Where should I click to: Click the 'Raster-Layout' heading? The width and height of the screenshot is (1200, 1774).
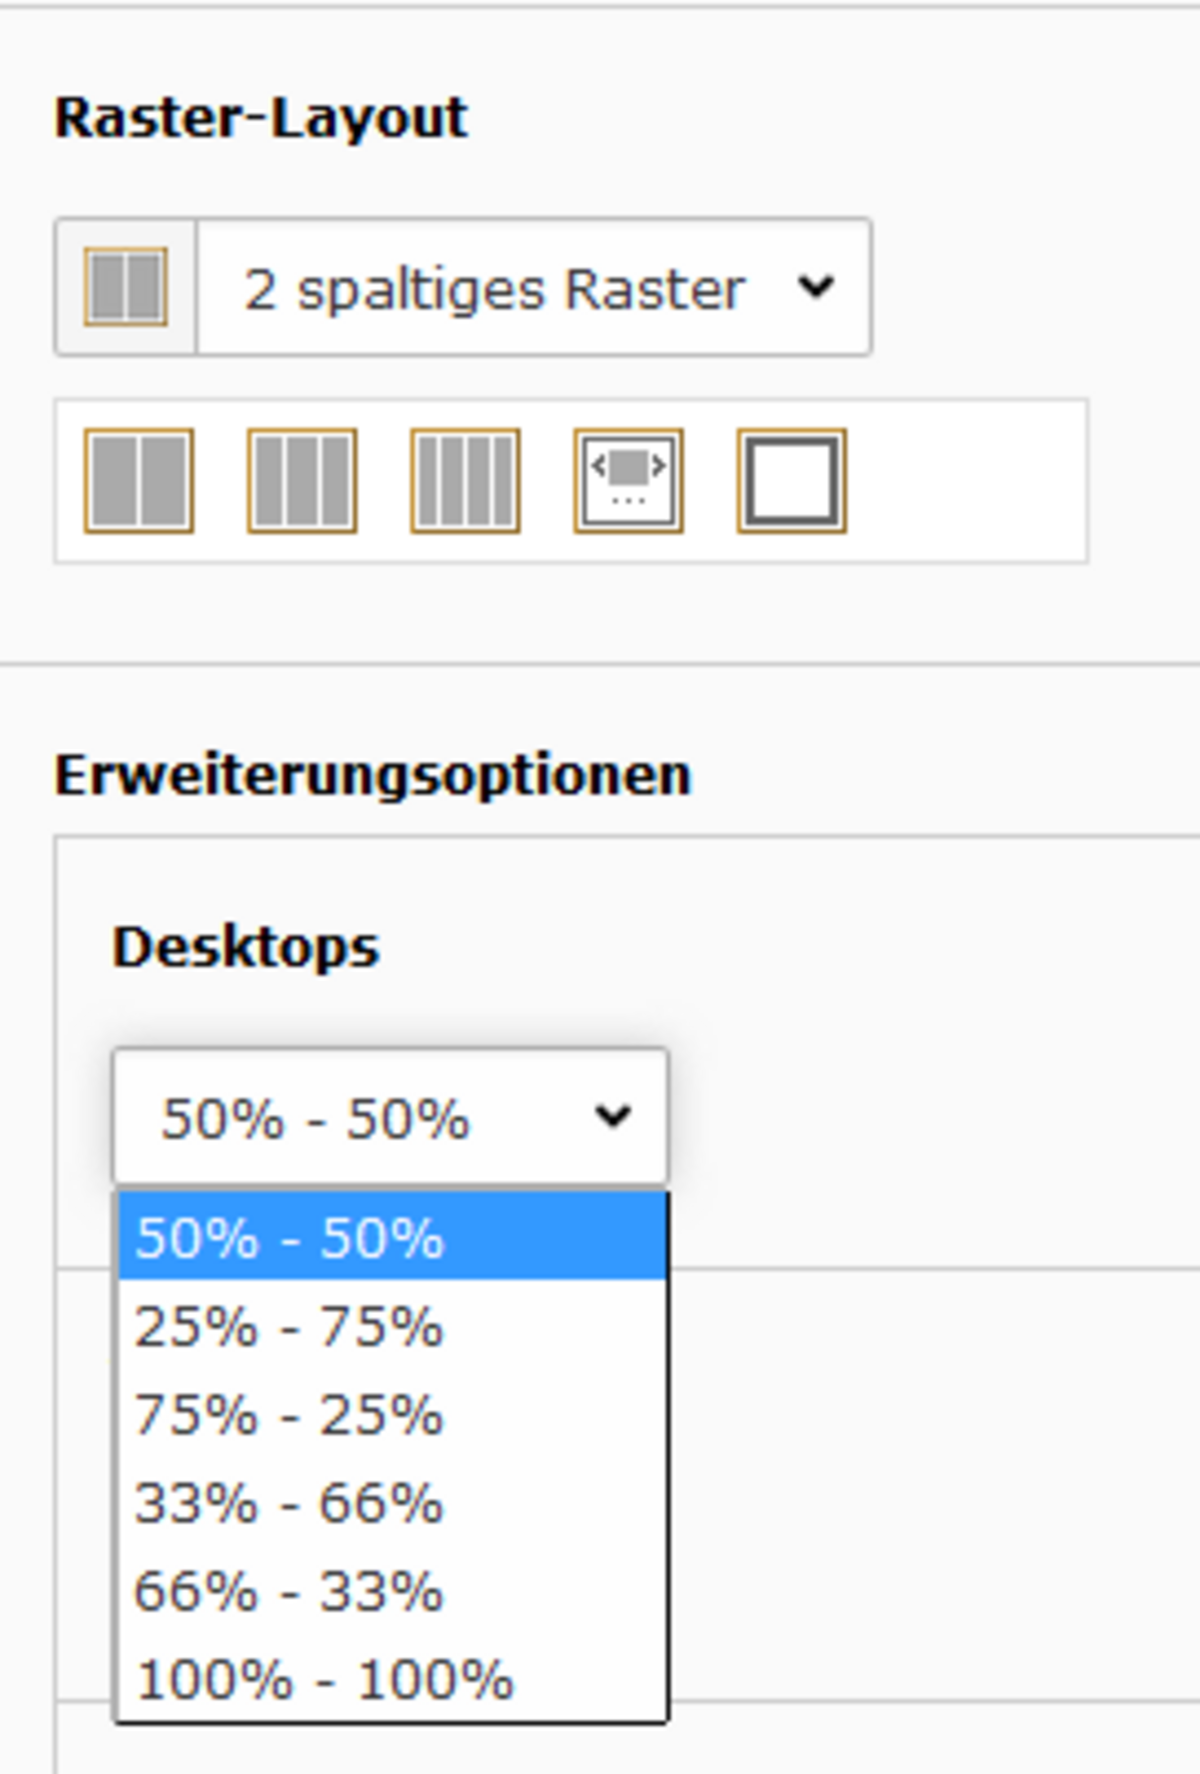[260, 118]
